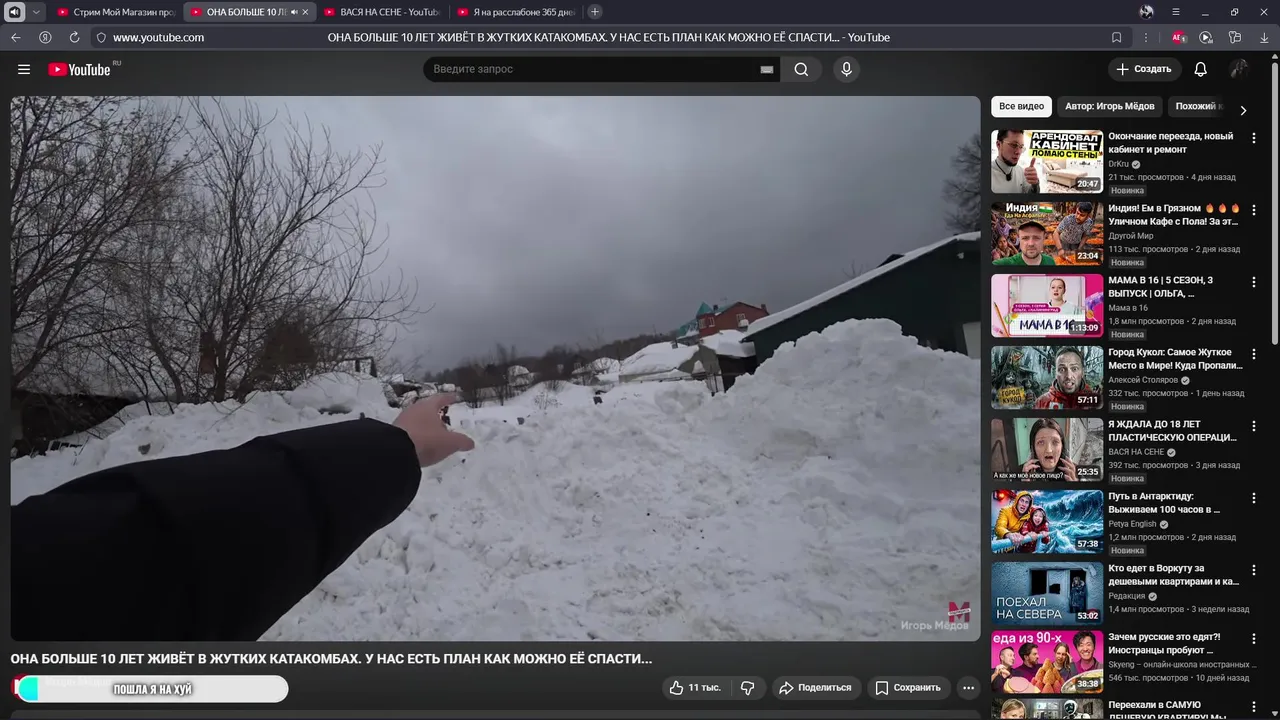1280x720 pixels.
Task: Open 'Алексей Столяров' channel name
Action: (x=1143, y=380)
